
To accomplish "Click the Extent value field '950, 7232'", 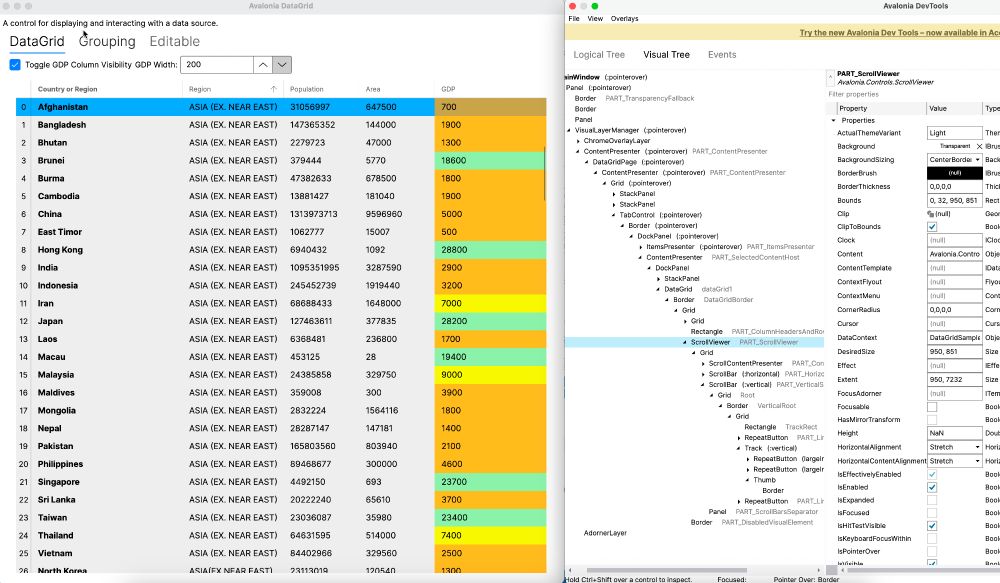I will click(955, 380).
